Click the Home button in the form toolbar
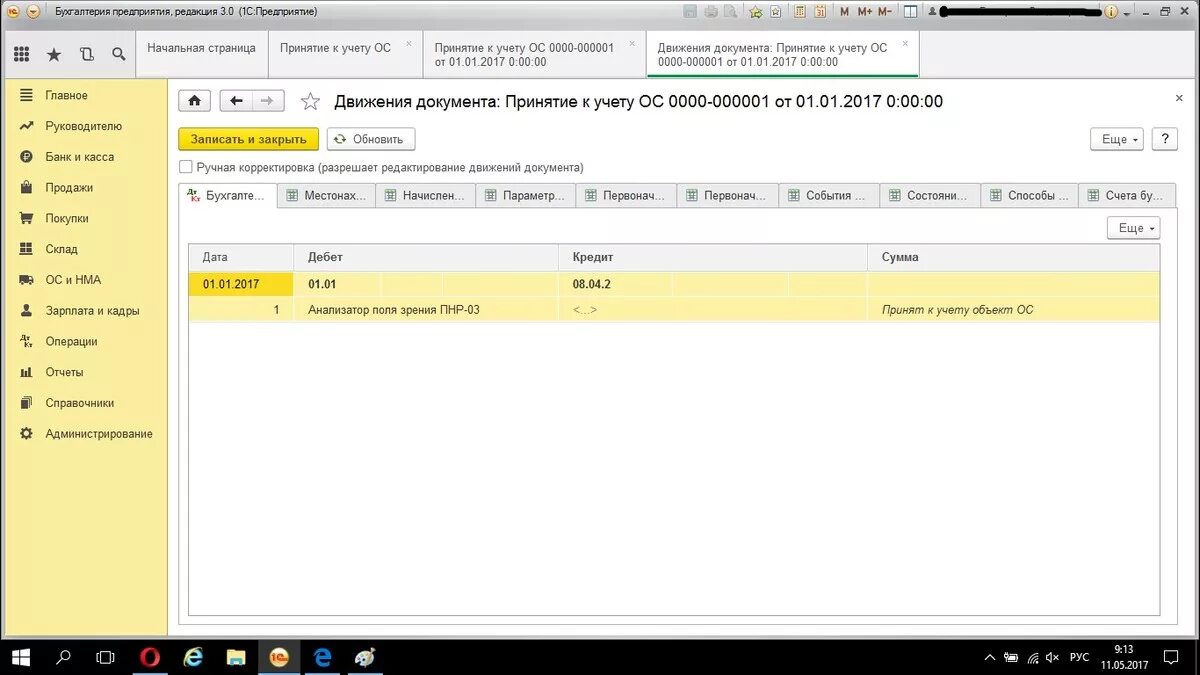 point(194,101)
